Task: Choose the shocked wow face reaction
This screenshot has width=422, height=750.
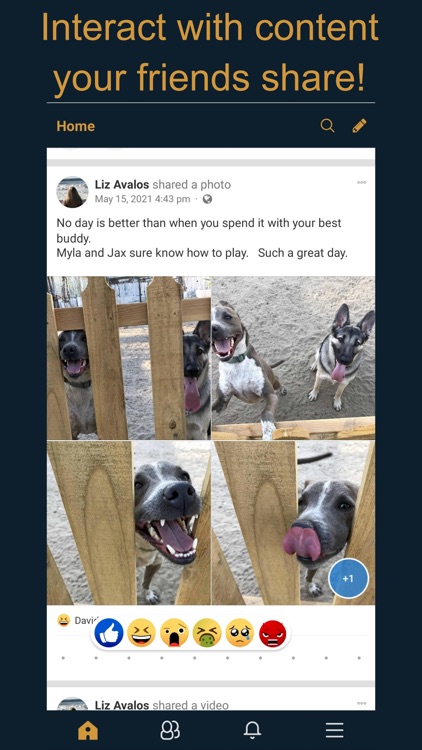Action: click(x=174, y=633)
